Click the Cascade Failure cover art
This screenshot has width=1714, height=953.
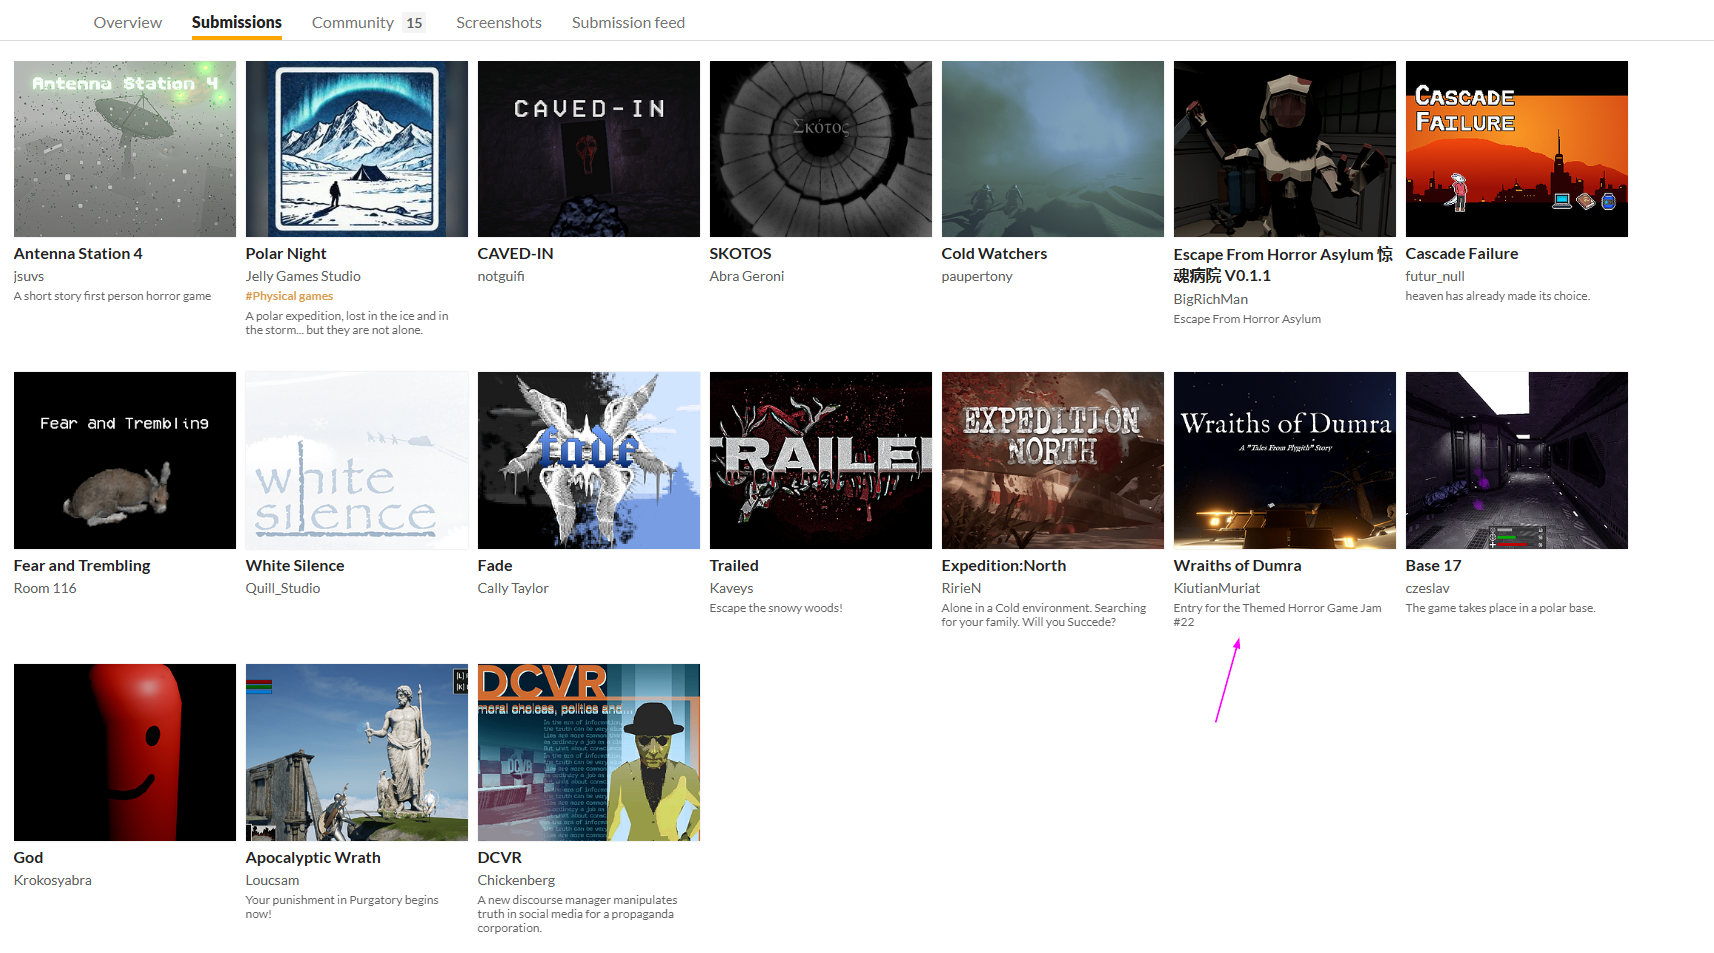point(1516,148)
